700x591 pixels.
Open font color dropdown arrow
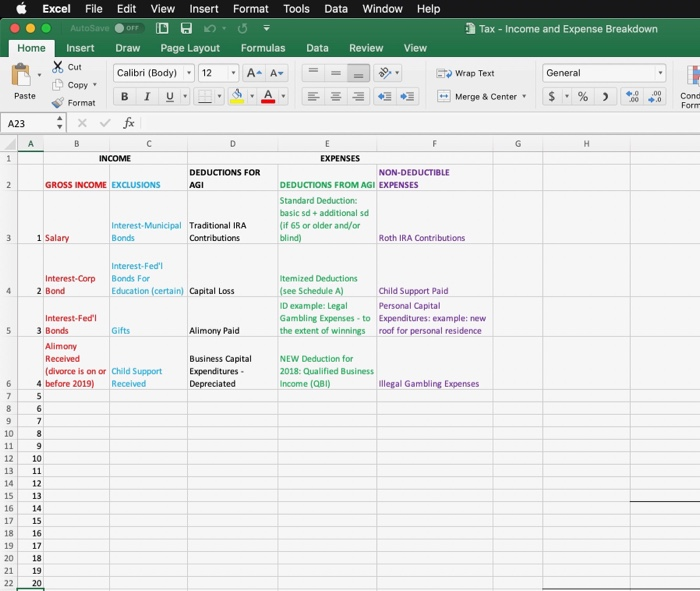point(283,96)
